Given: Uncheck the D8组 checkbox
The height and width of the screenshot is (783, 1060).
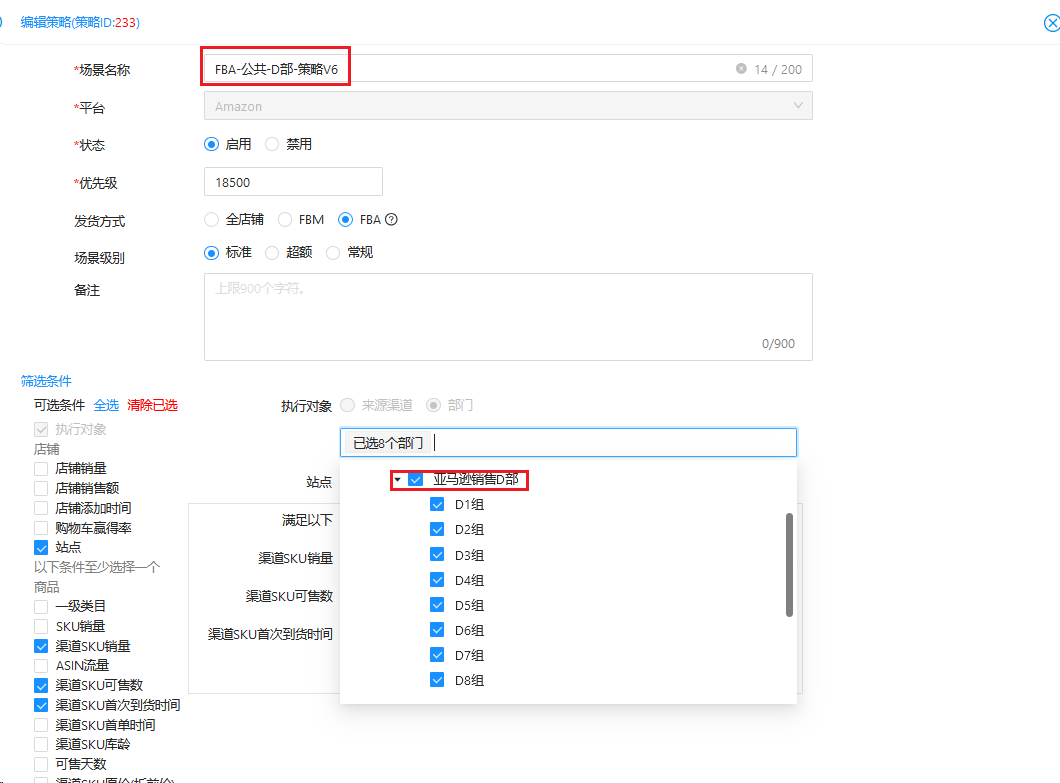Looking at the screenshot, I should click(437, 680).
